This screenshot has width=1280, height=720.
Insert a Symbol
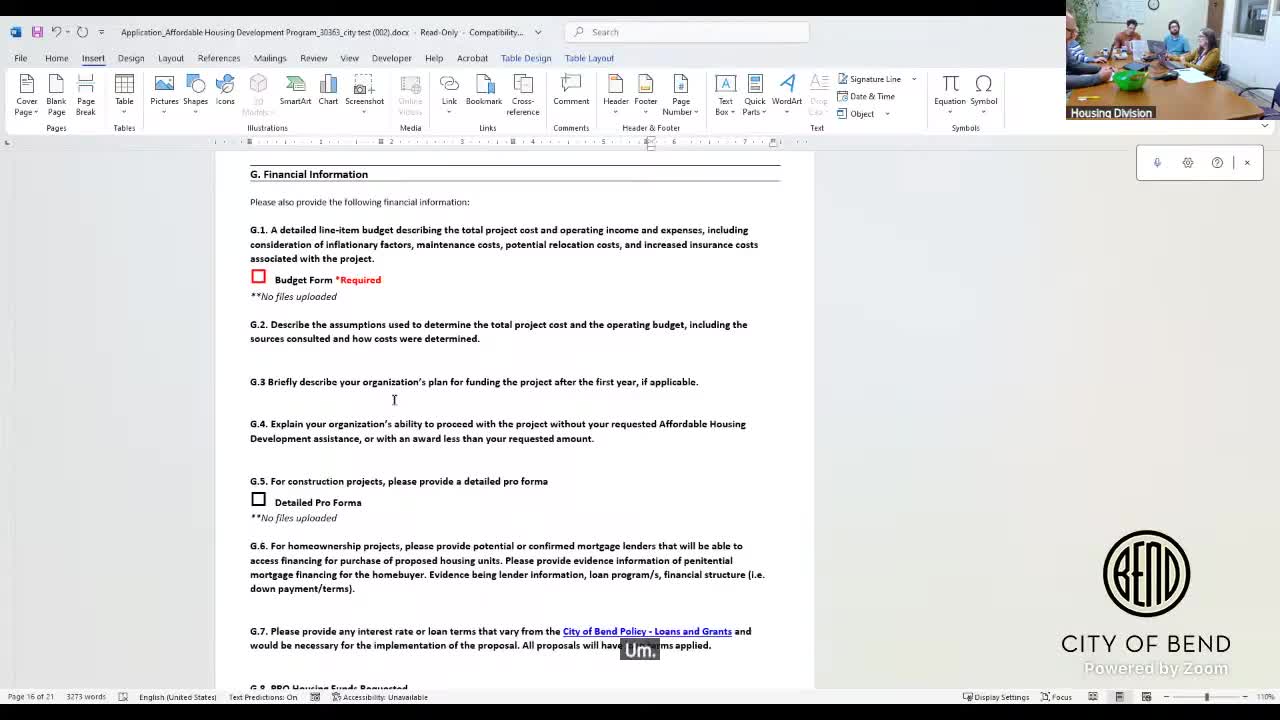pos(984,95)
